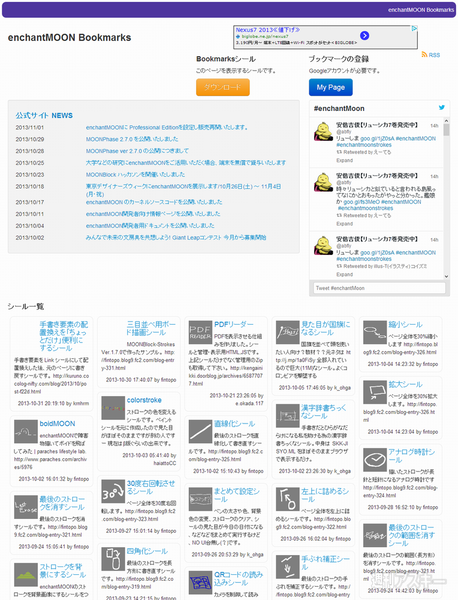Click the blue arrow icon in the Nexus7 ad
The image size is (458, 600).
[x=365, y=36]
